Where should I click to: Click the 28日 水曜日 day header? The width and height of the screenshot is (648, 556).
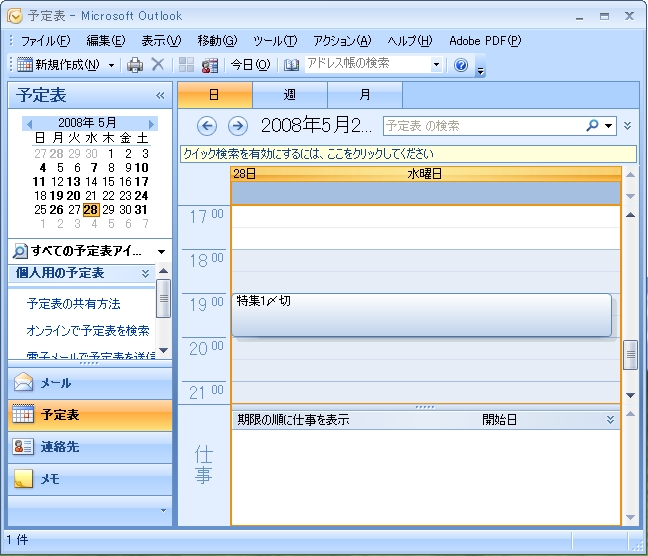click(426, 174)
